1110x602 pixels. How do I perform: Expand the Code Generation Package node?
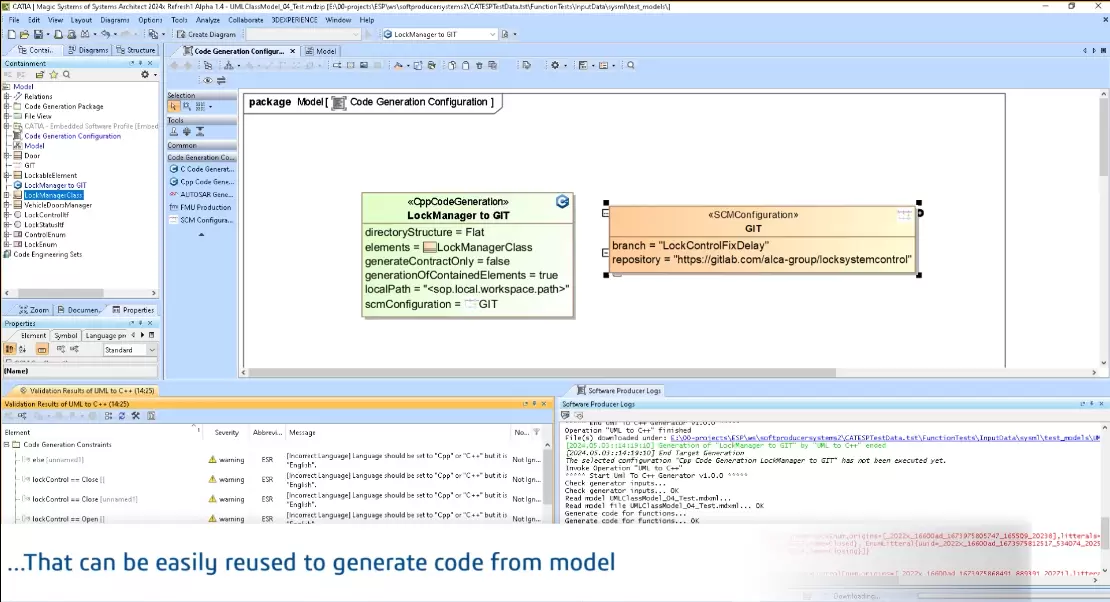click(7, 106)
